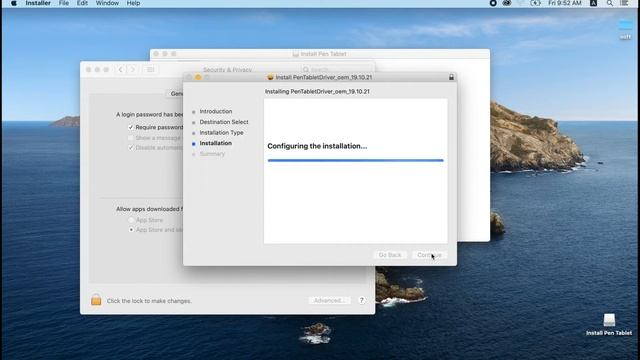Click Security & Privacy search field
640x360 pixels.
337,69
